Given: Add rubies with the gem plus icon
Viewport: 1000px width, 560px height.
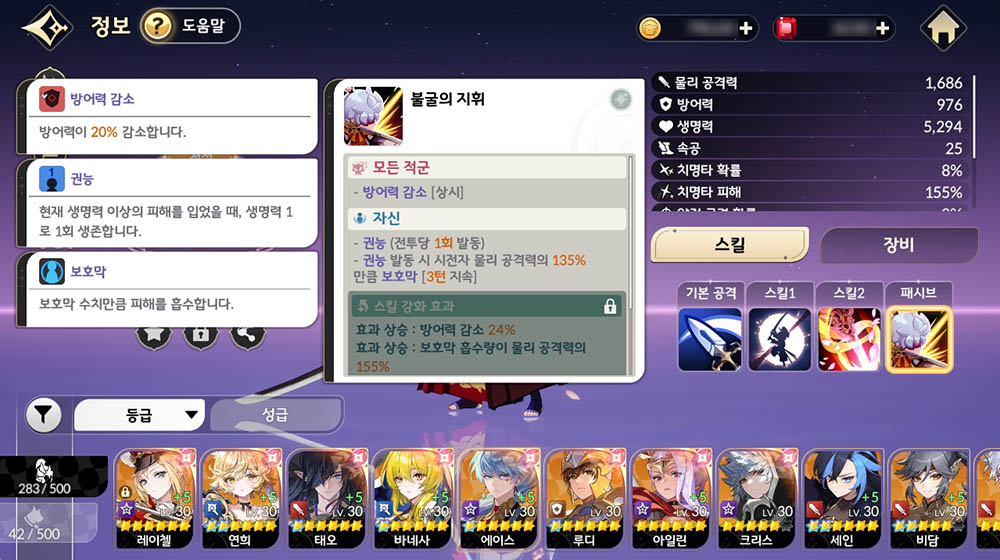Looking at the screenshot, I should [x=883, y=28].
